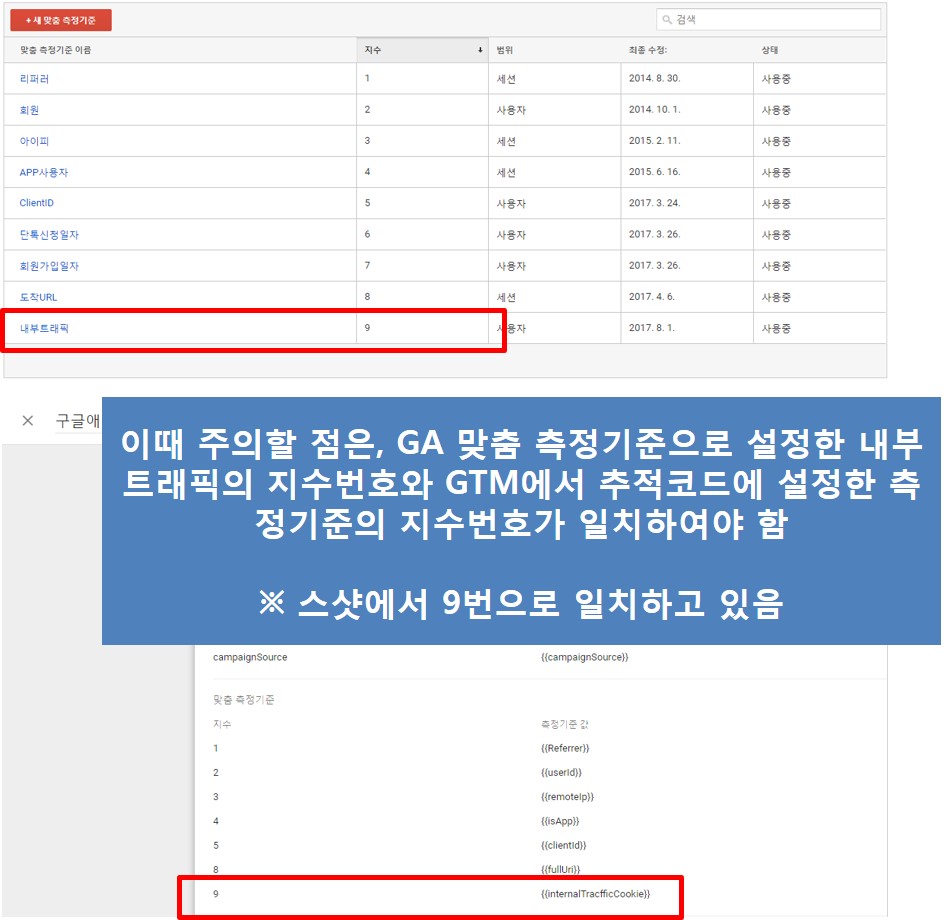Click the 최종 수정 column header

[648, 50]
